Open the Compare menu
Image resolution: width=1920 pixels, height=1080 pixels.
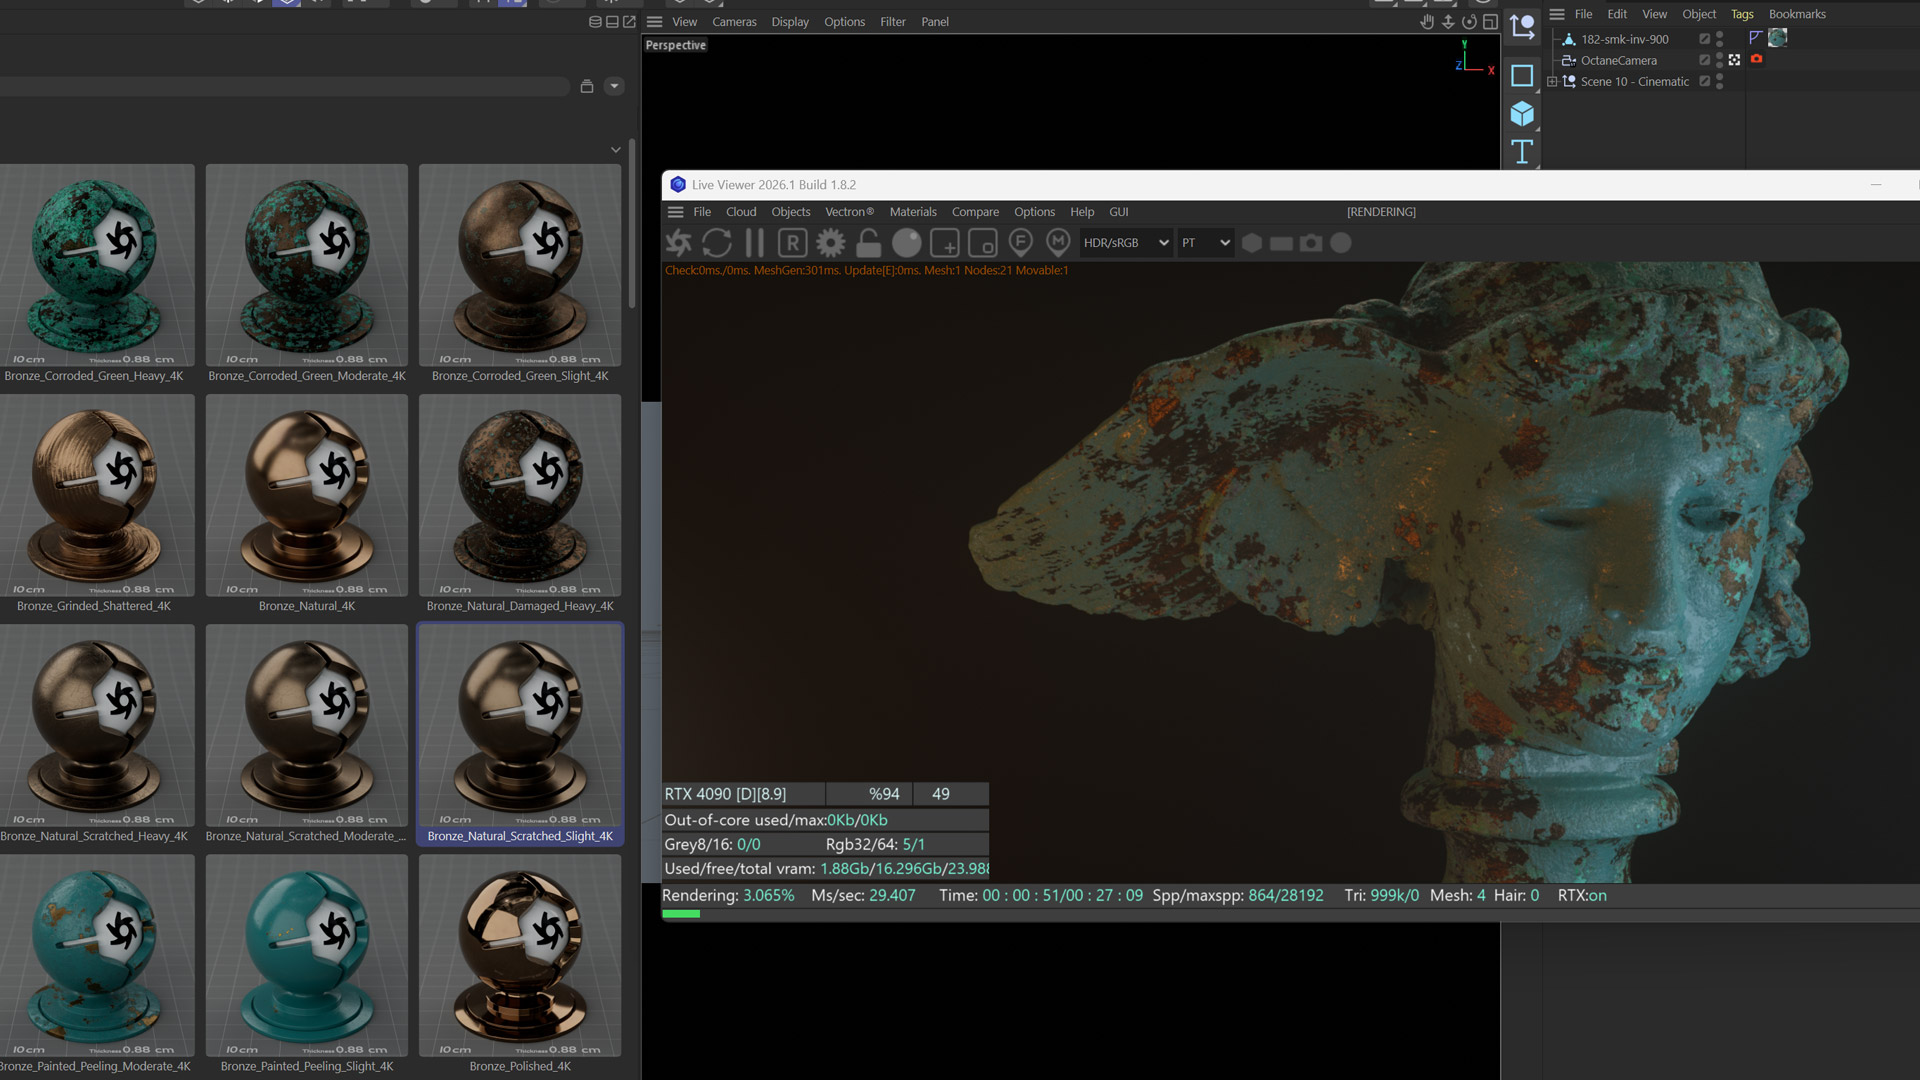point(975,212)
